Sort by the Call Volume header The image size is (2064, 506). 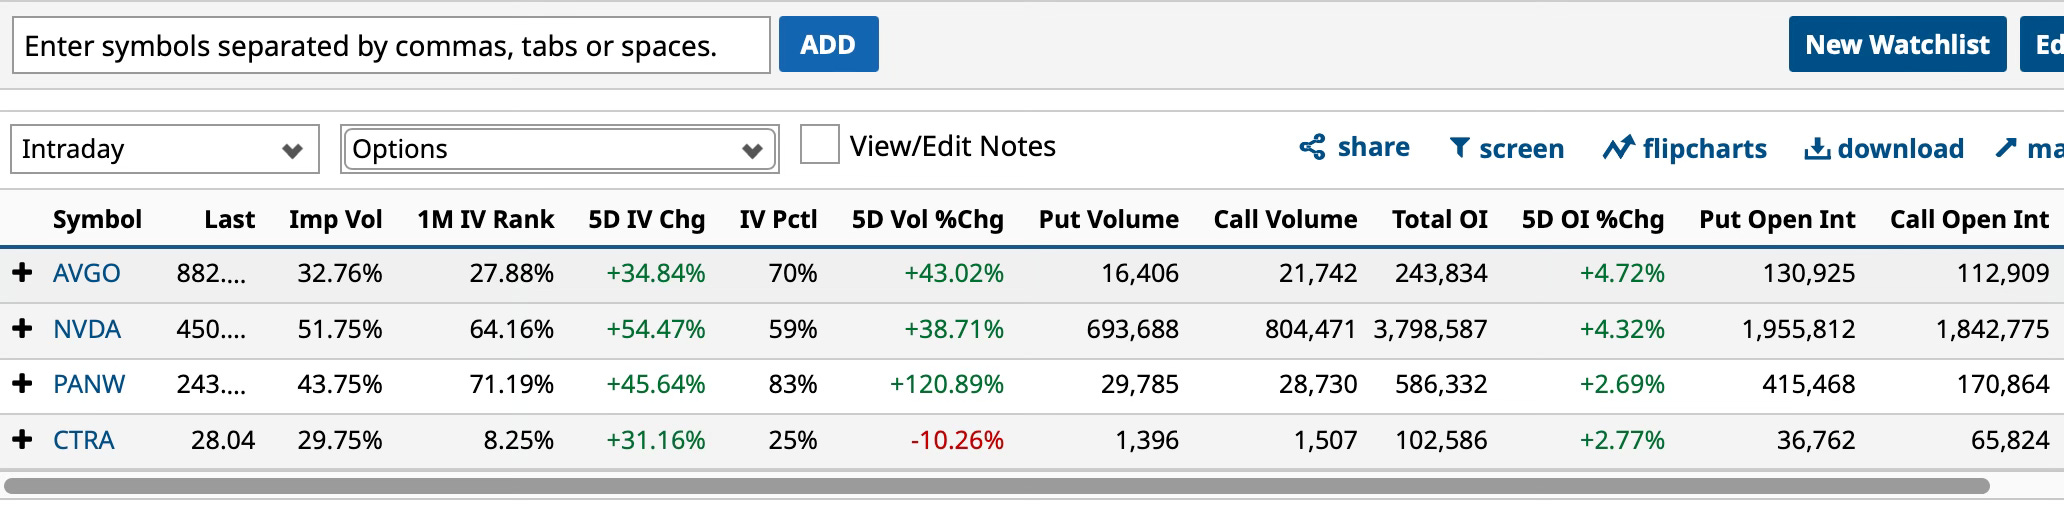point(1285,219)
